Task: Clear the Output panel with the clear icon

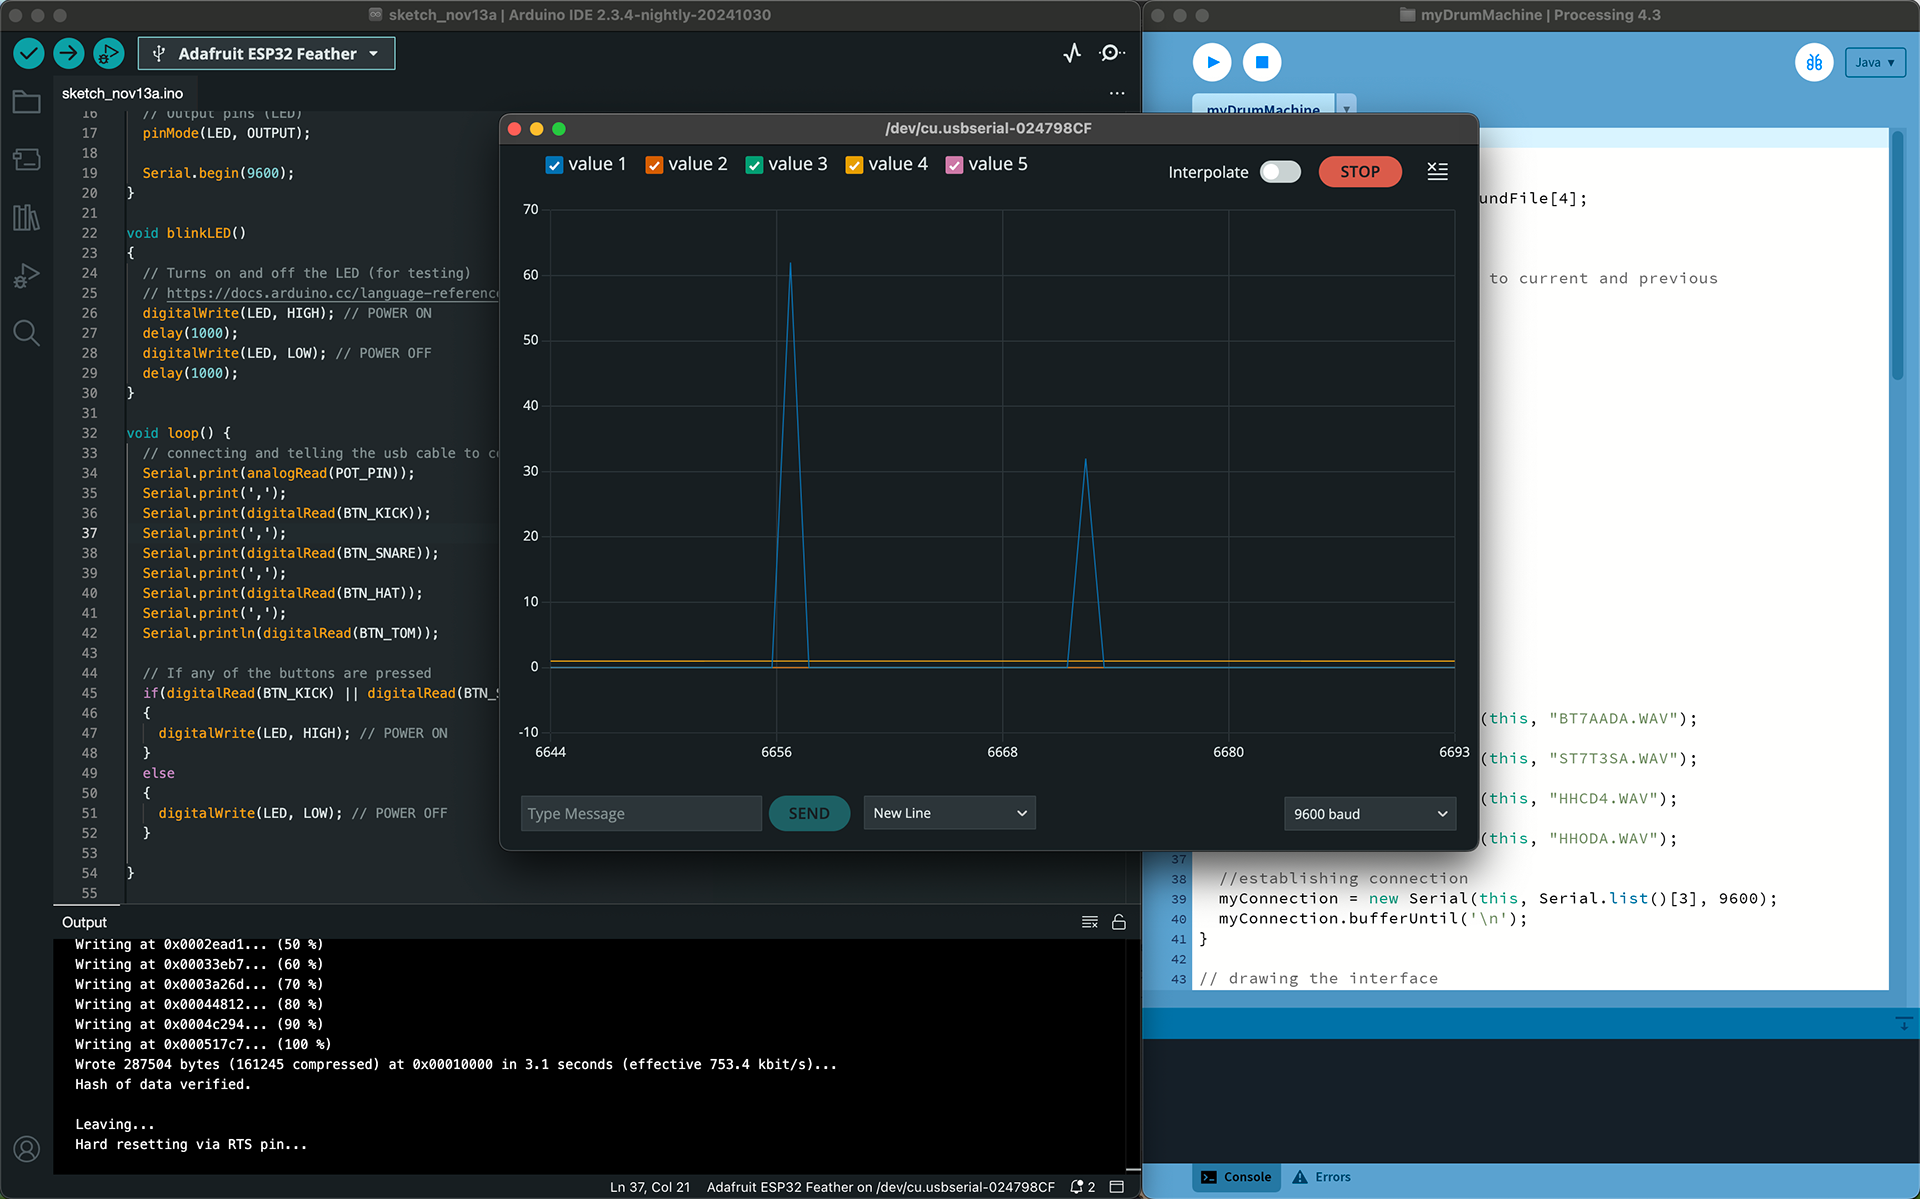Action: 1090,922
